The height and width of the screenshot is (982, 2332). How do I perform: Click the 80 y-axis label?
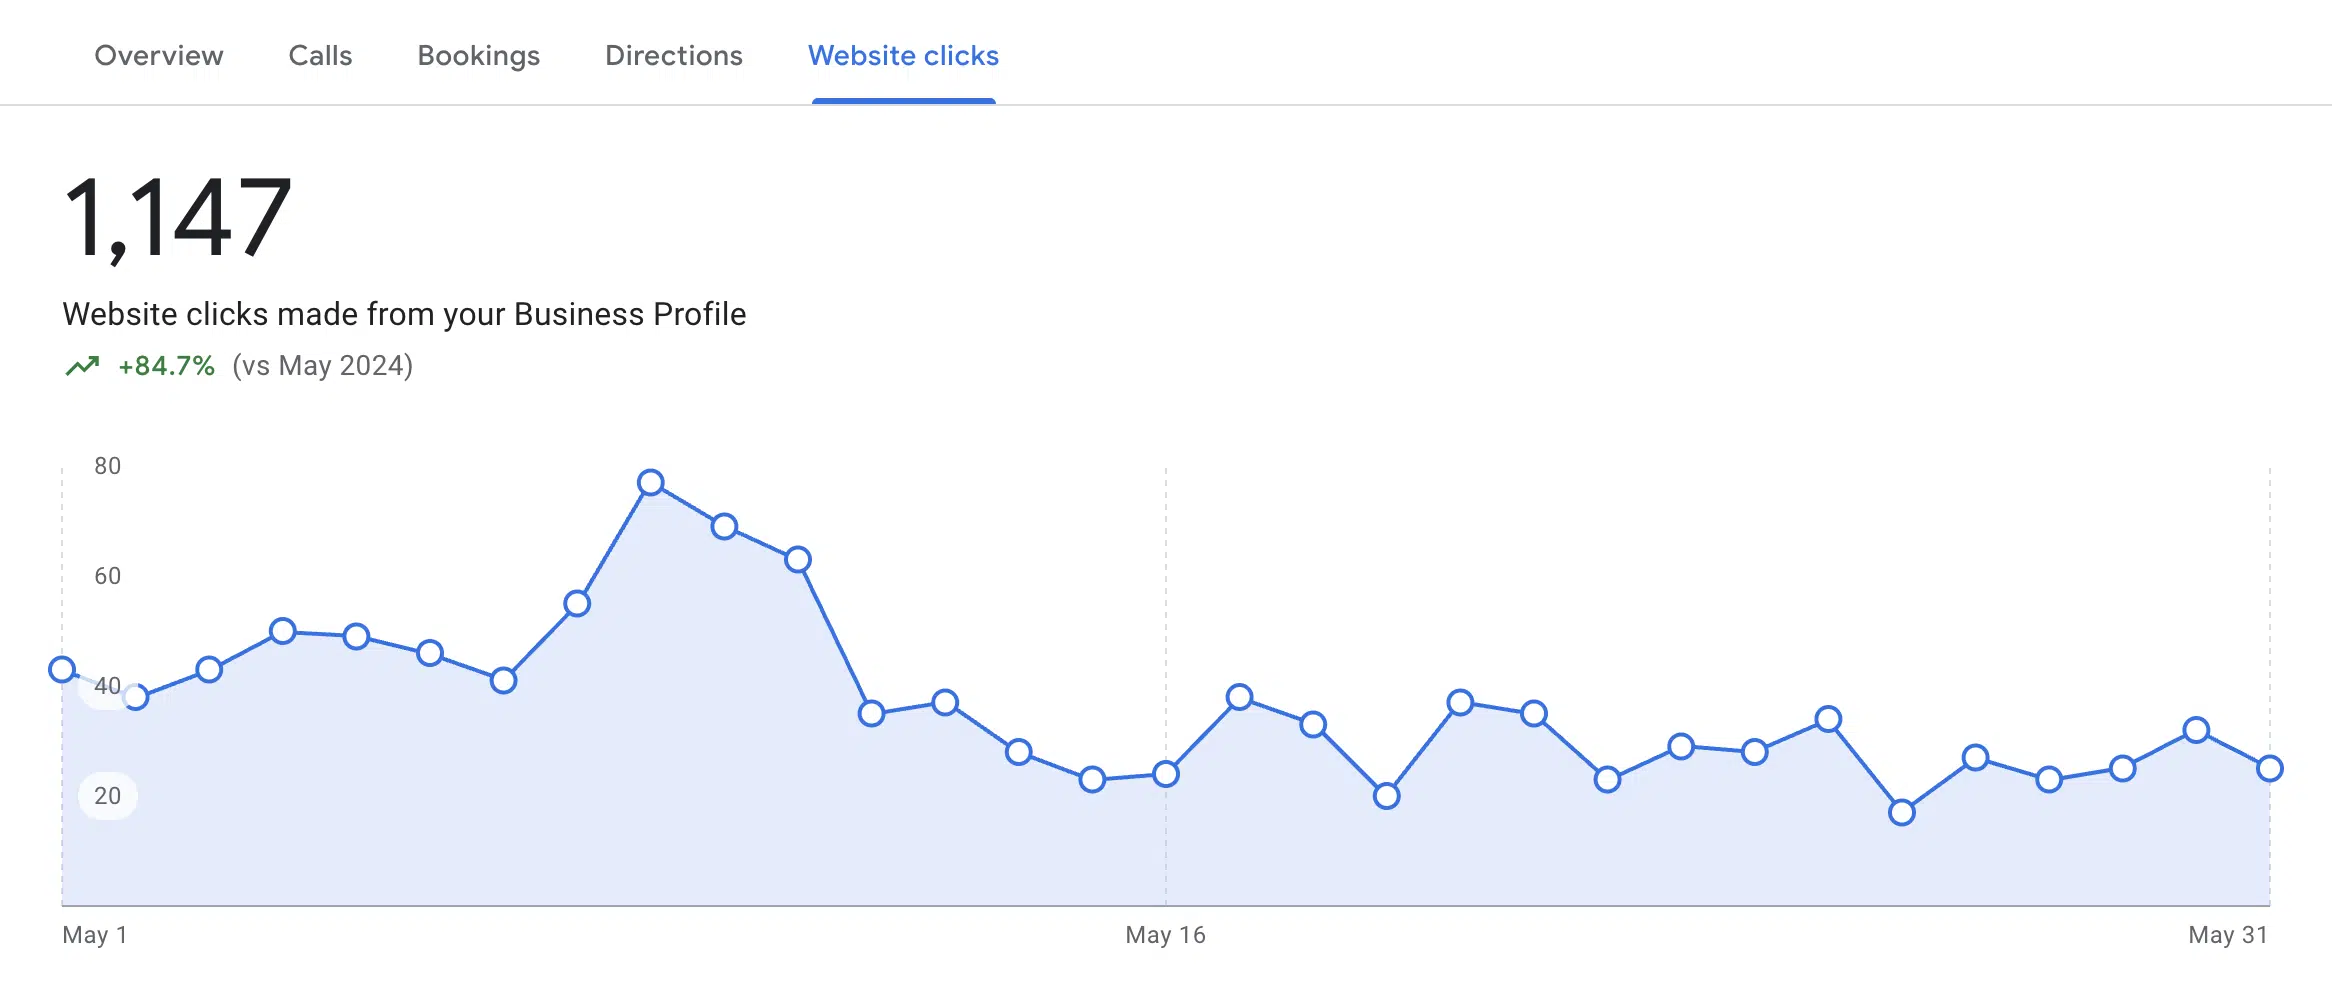click(x=107, y=466)
